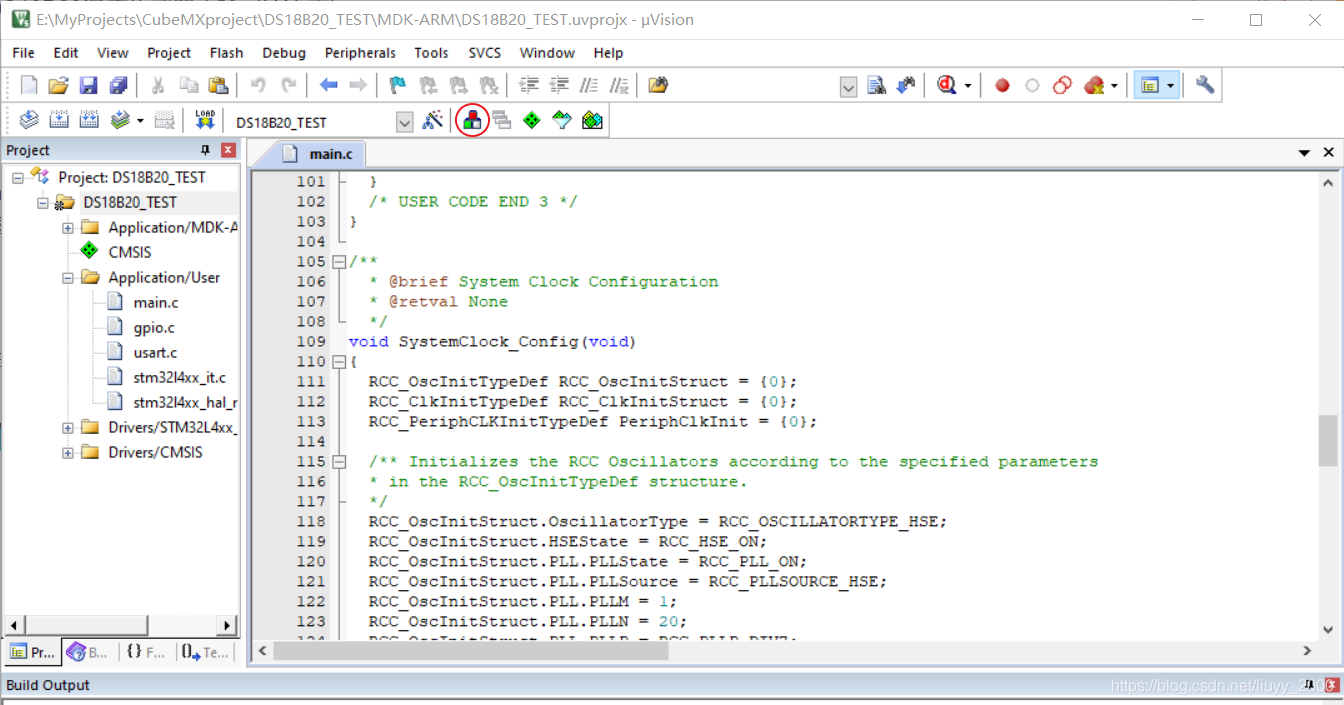Viewport: 1344px width, 705px height.
Task: Toggle the Project window toolbar button
Action: [1150, 85]
